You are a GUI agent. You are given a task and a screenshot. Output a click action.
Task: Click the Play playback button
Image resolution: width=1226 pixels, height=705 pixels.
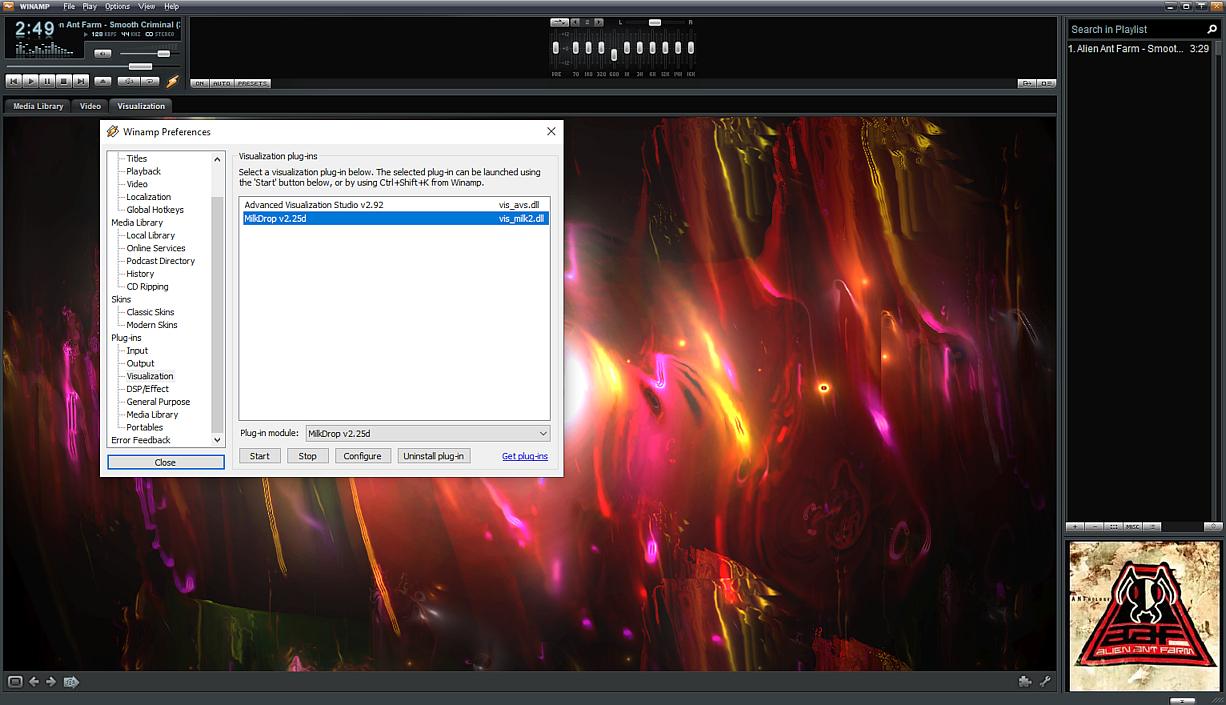click(x=31, y=81)
